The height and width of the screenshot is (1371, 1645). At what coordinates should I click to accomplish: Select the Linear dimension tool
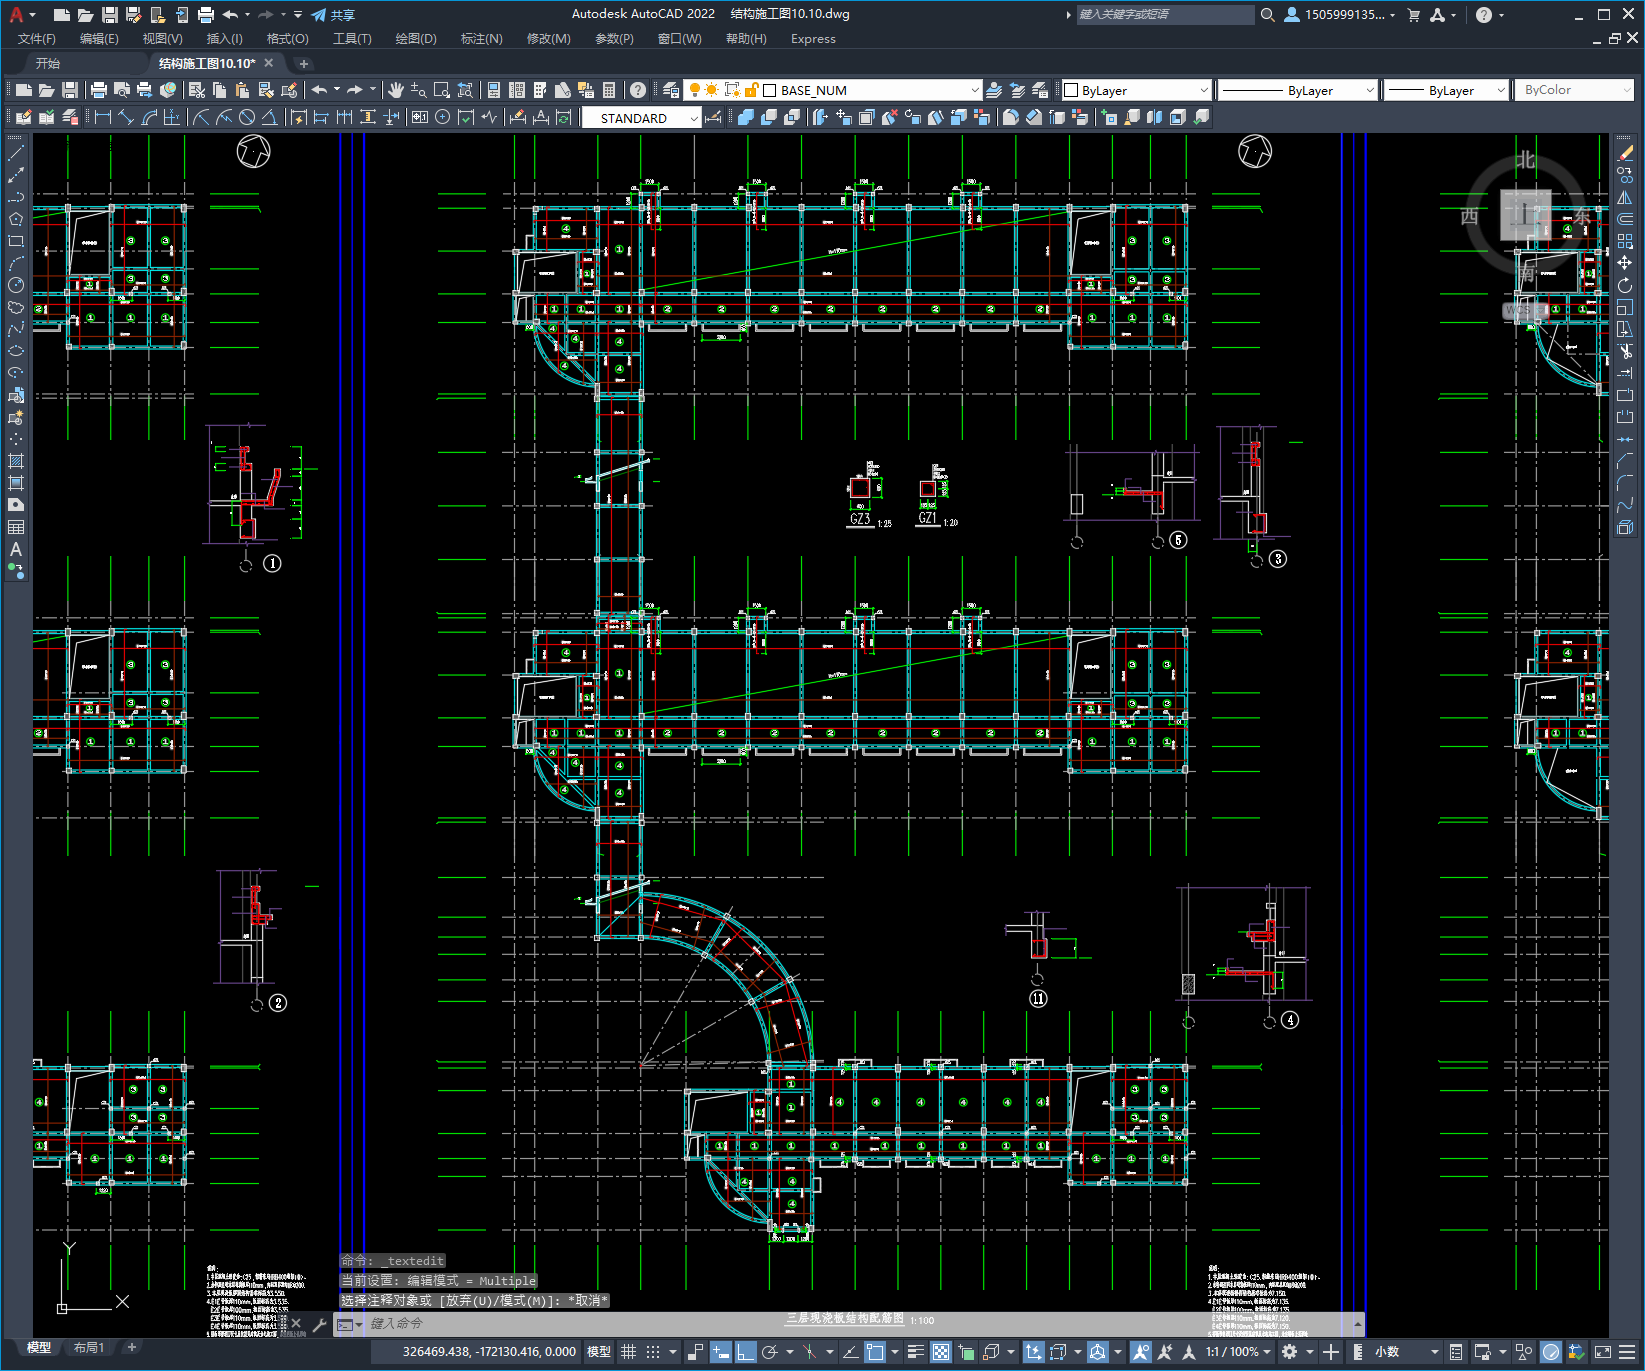click(102, 117)
